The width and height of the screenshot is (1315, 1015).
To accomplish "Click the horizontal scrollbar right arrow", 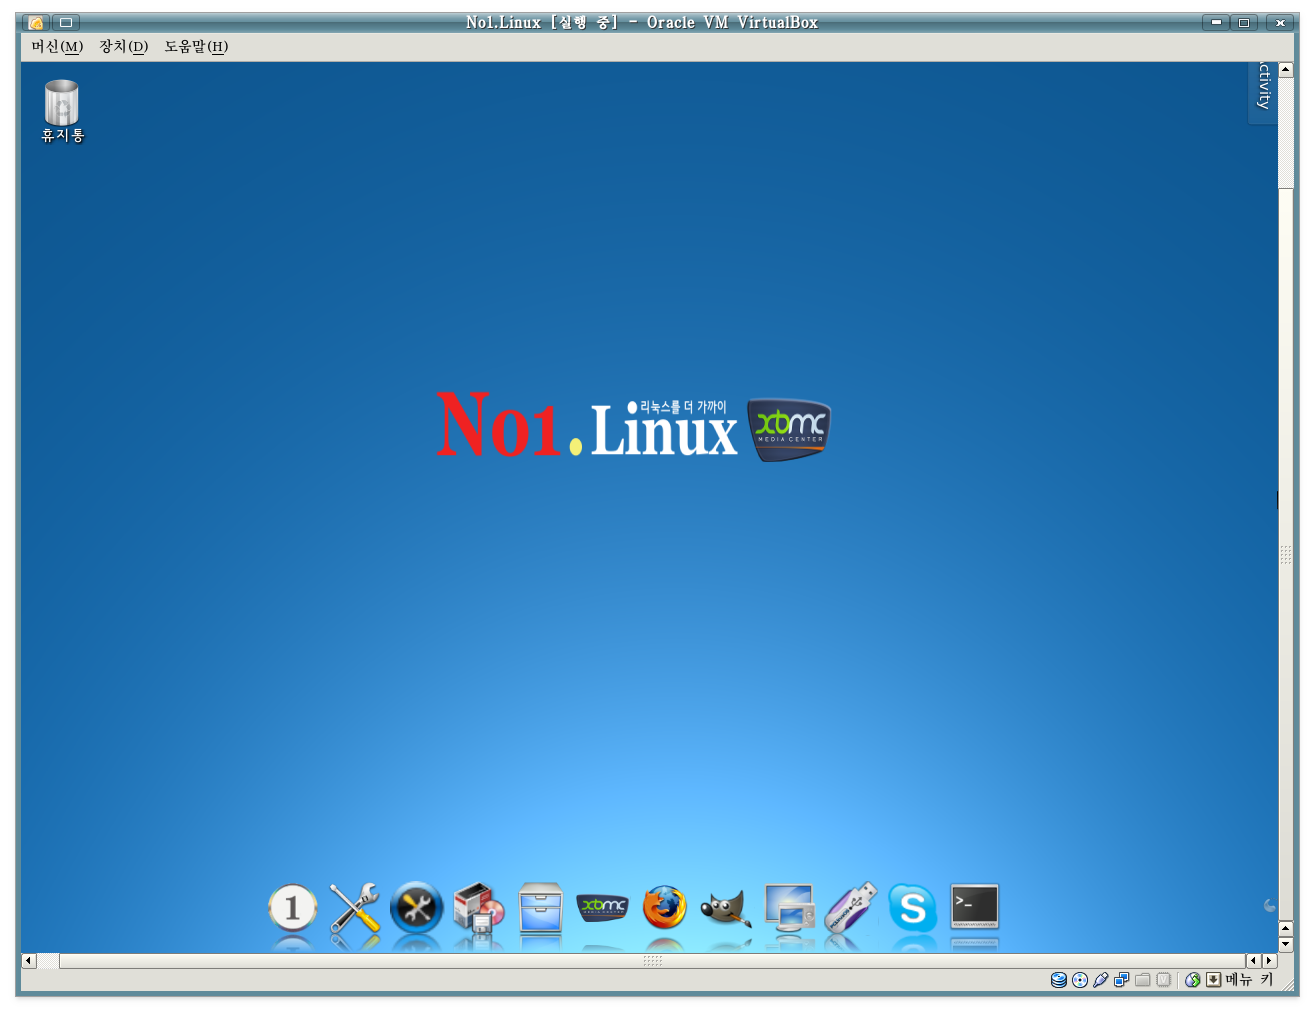I will 1270,961.
